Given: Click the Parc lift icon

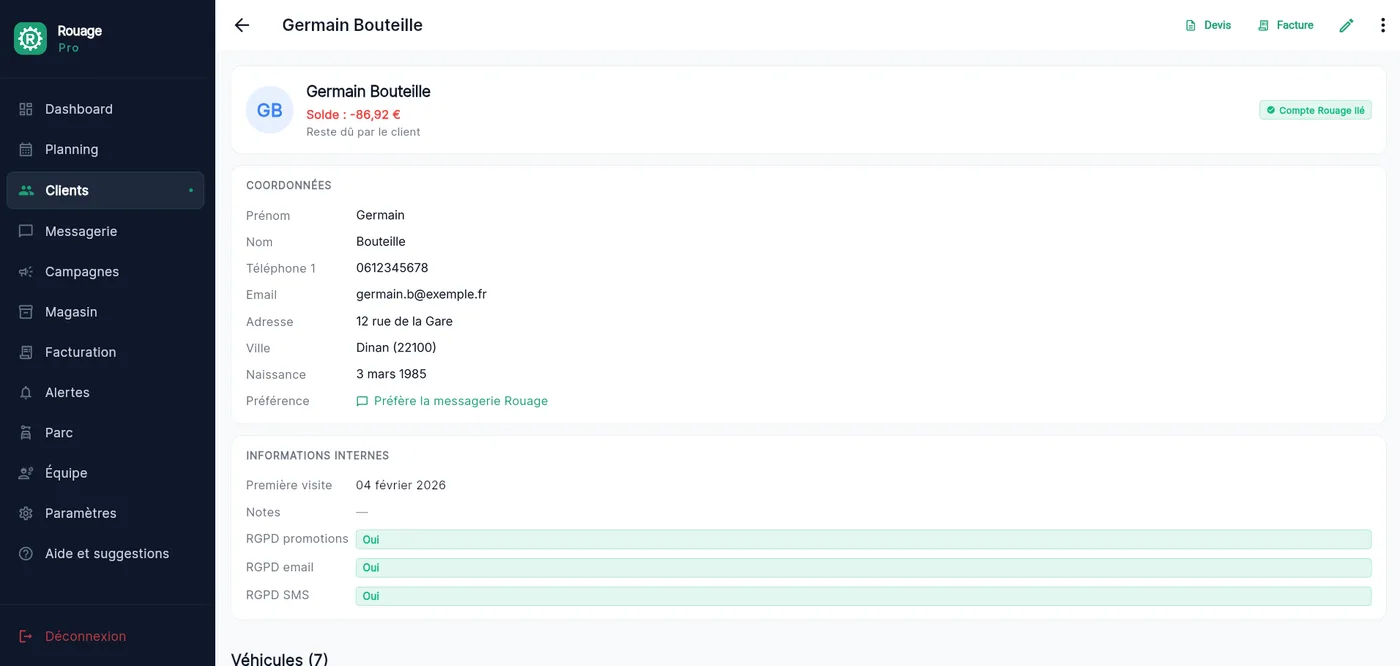Looking at the screenshot, I should [x=26, y=433].
